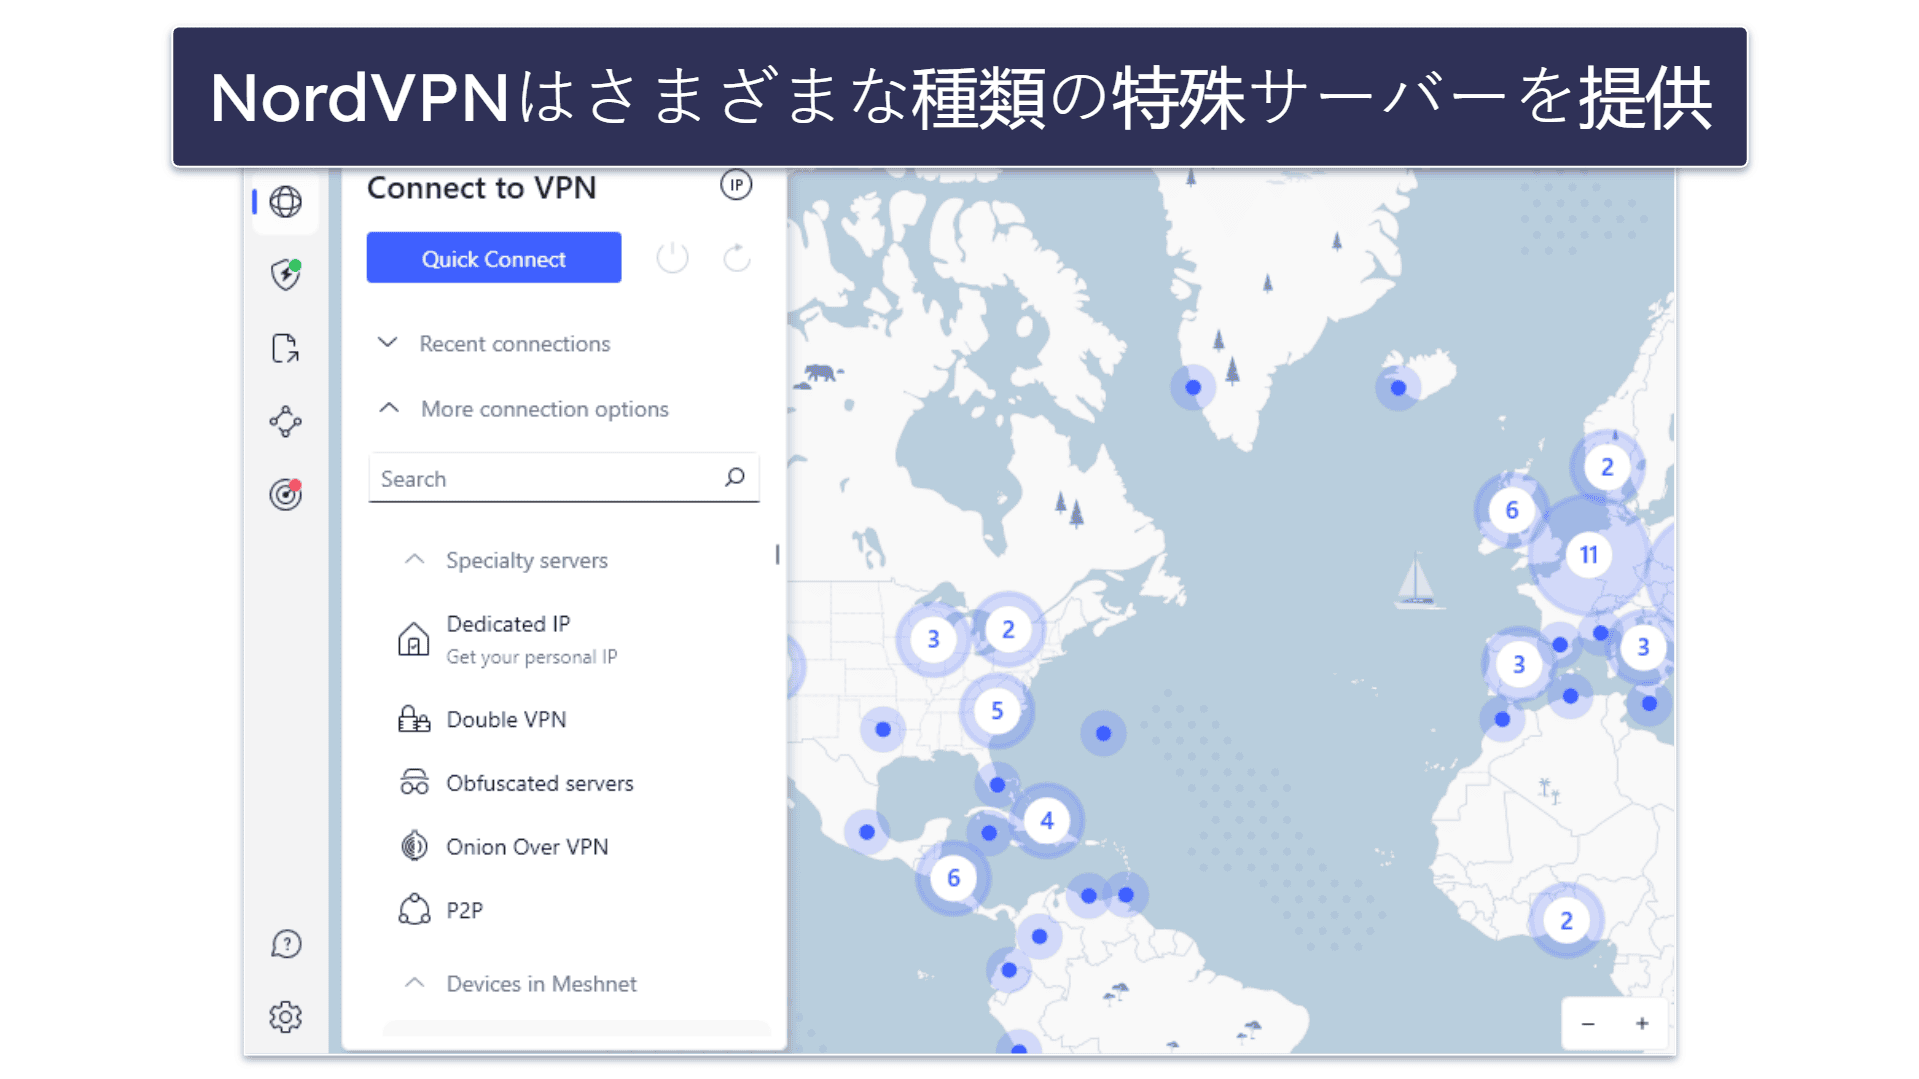Click the disconnect power icon
1919x1079 pixels.
672,258
